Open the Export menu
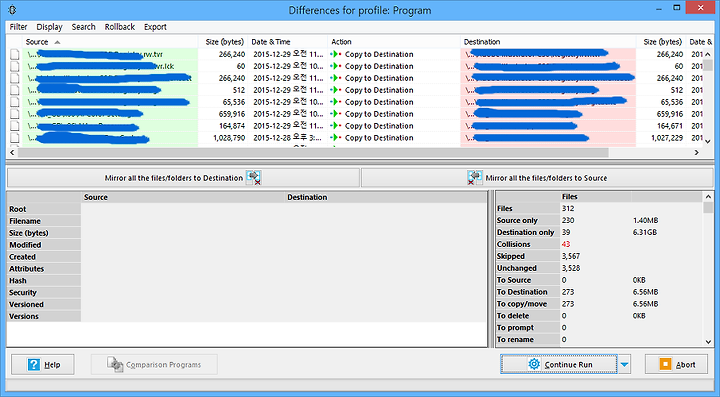Screen dimensions: 720x397 (x=155, y=27)
